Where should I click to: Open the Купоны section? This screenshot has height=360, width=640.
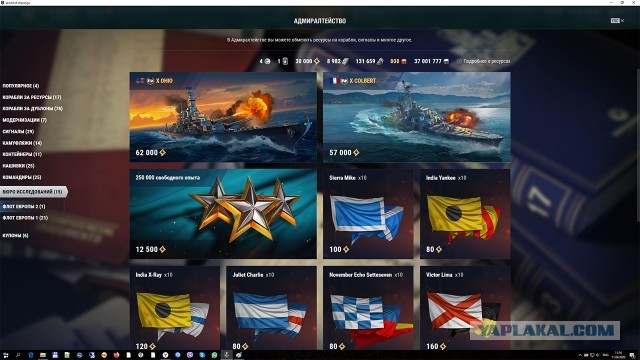click(x=15, y=236)
